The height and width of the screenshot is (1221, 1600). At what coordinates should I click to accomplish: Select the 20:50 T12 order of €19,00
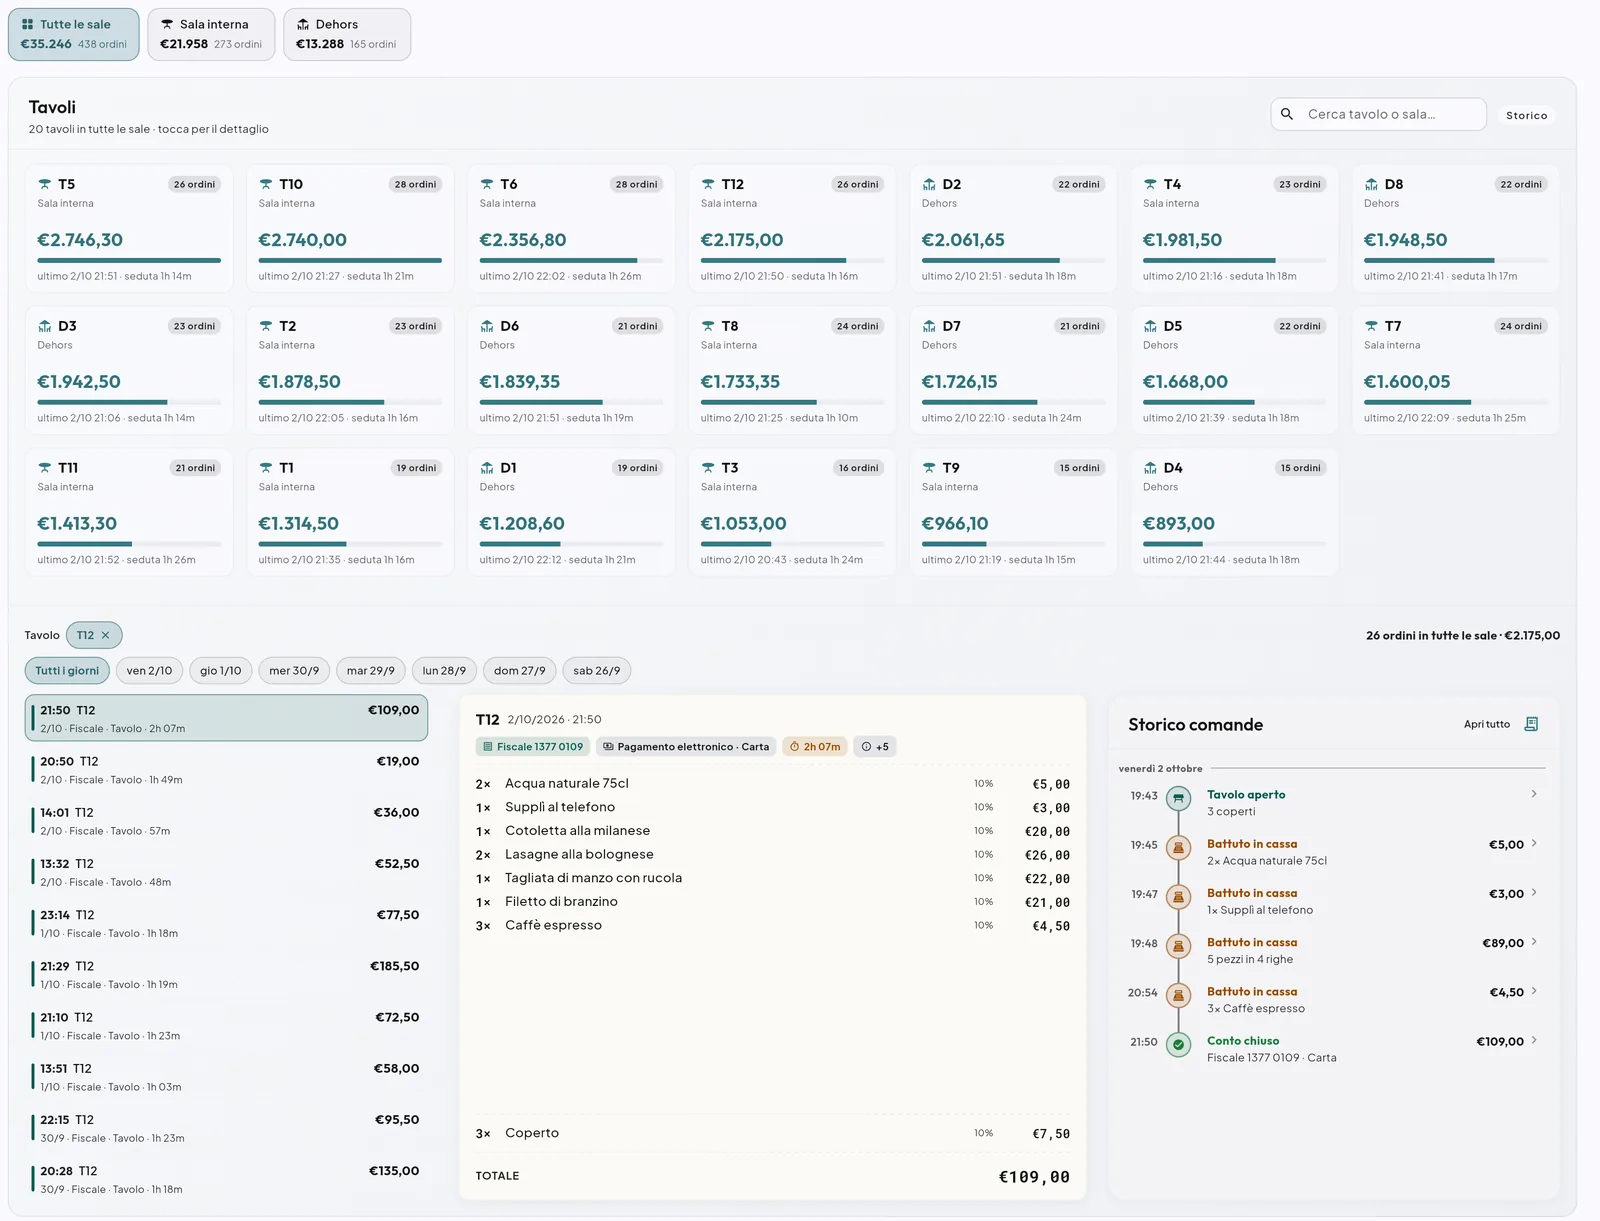click(227, 770)
